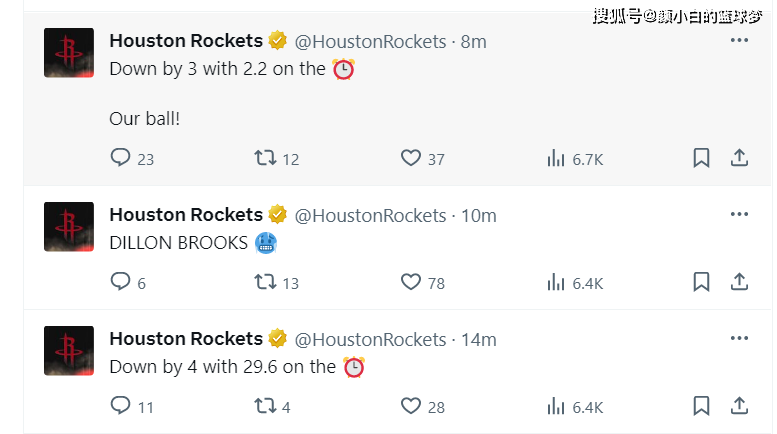This screenshot has height=434, width=777.
Task: Open more options for the 14m tweet
Action: coord(739,339)
